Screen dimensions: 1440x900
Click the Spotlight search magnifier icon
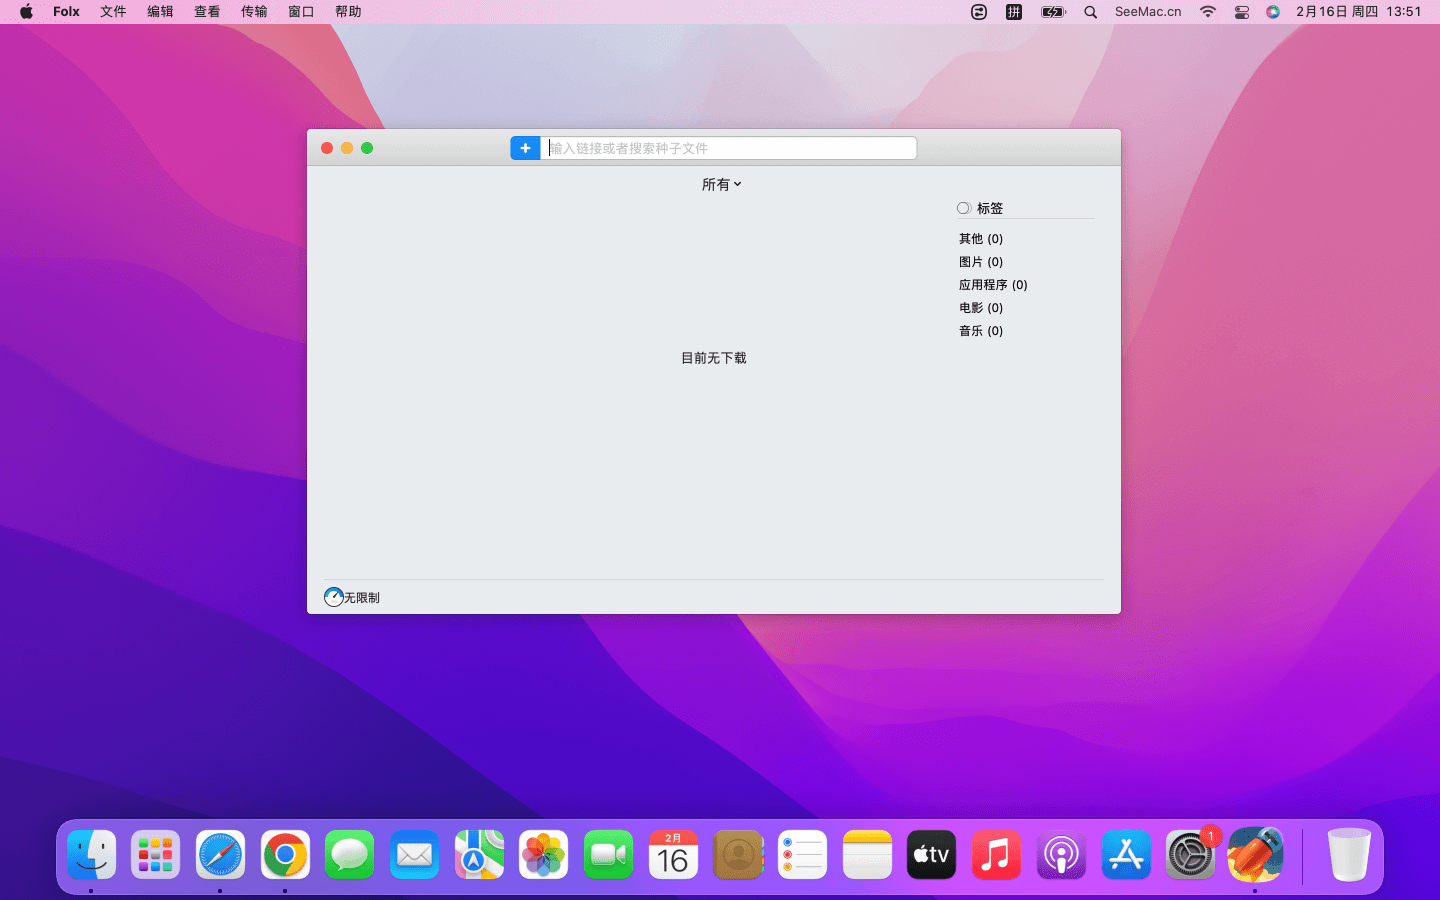[x=1091, y=12]
